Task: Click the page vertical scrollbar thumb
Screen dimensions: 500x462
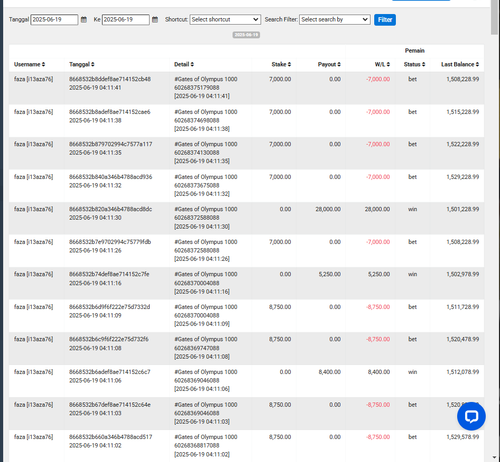Action: pyautogui.click(x=494, y=17)
